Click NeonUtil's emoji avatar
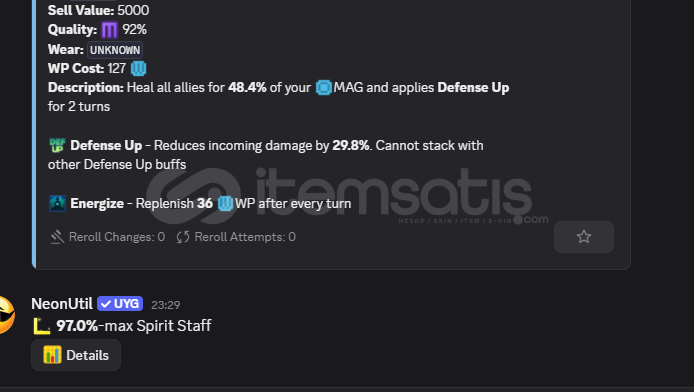694x392 pixels. pyautogui.click(x=5, y=315)
